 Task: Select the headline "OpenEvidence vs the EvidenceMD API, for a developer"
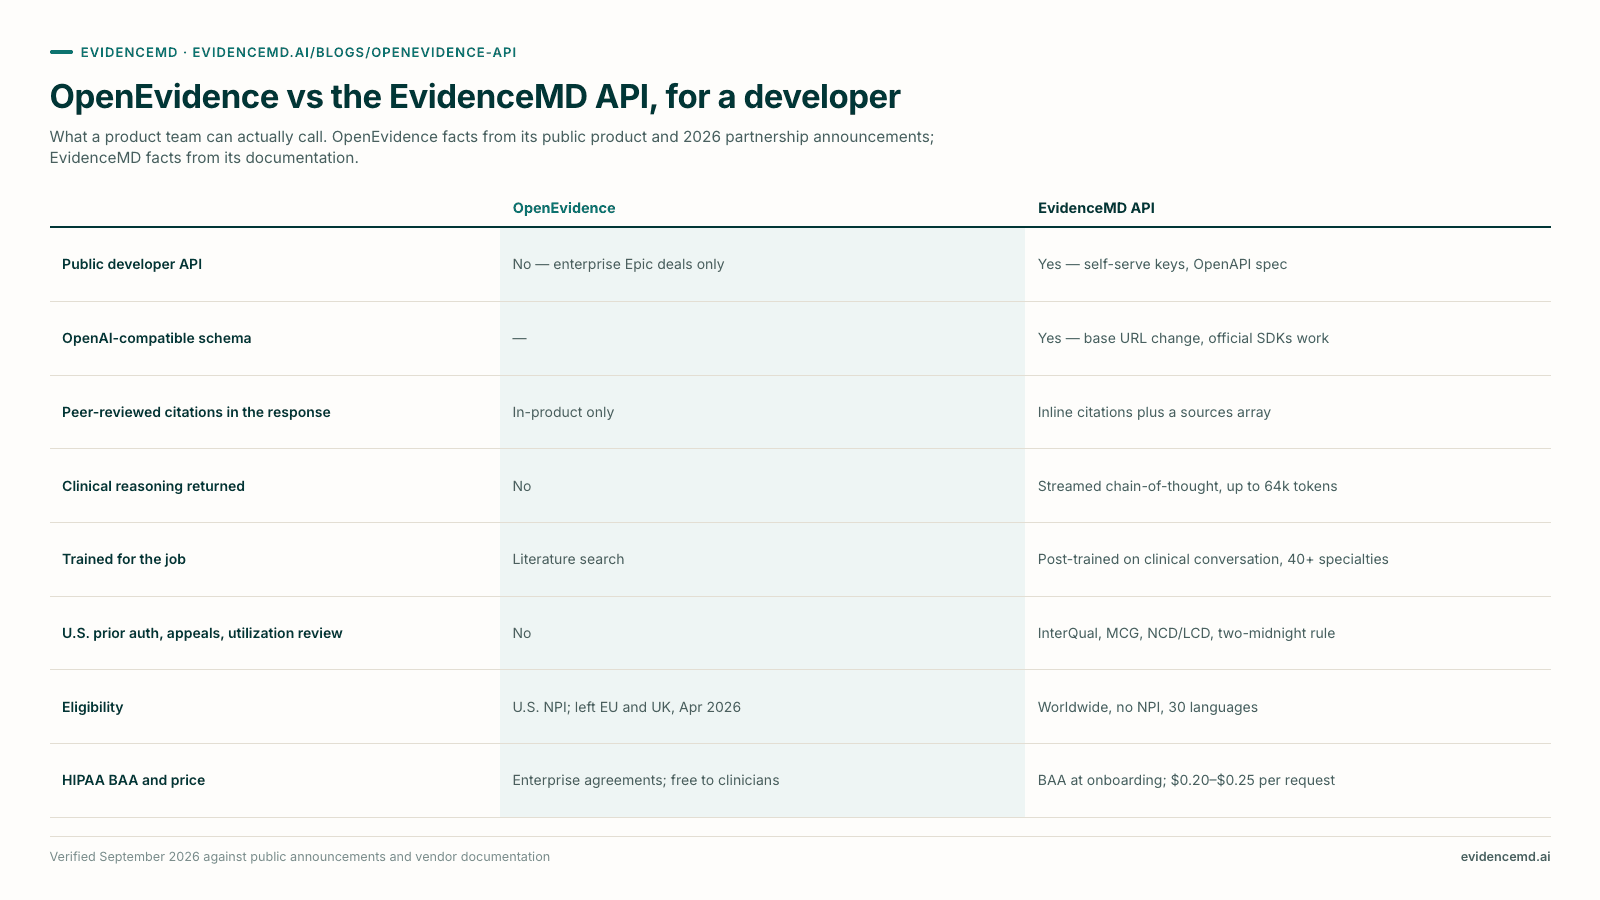475,97
